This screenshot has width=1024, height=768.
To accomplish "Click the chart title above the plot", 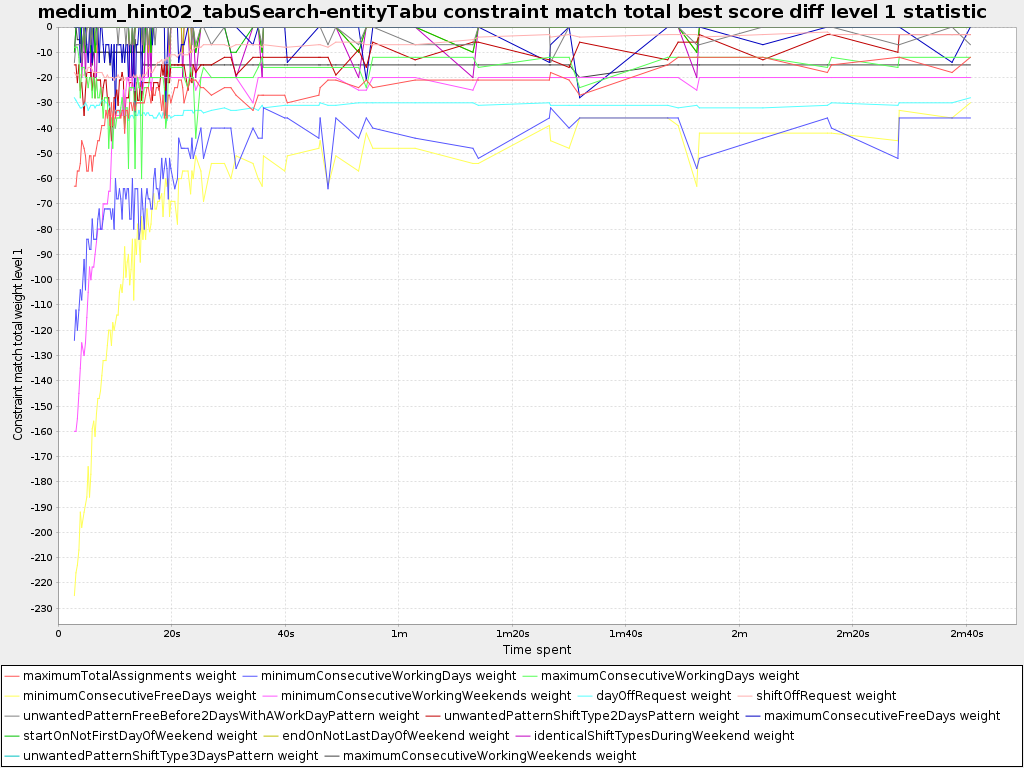I will (x=510, y=13).
